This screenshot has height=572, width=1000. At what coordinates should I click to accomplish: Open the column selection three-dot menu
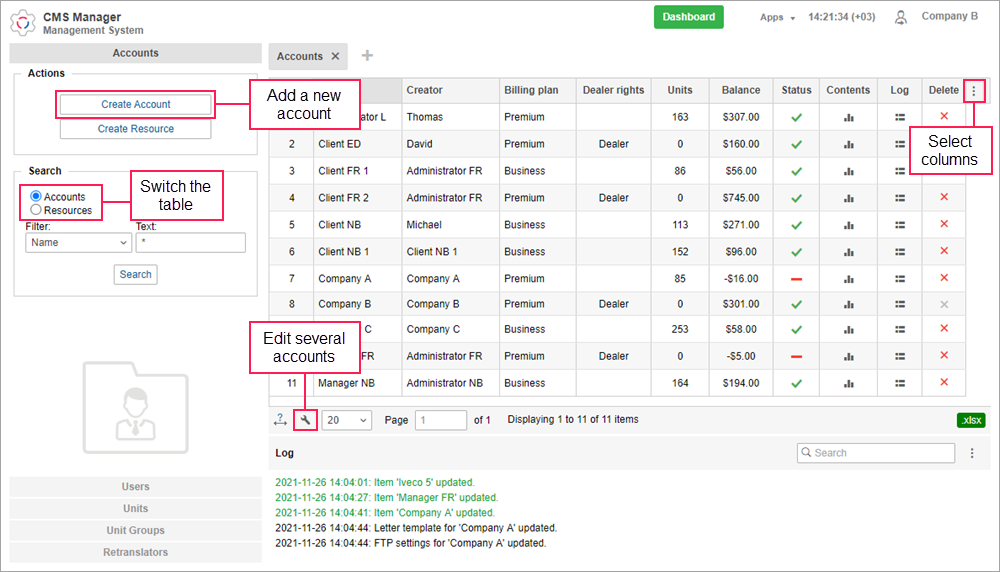pos(974,91)
